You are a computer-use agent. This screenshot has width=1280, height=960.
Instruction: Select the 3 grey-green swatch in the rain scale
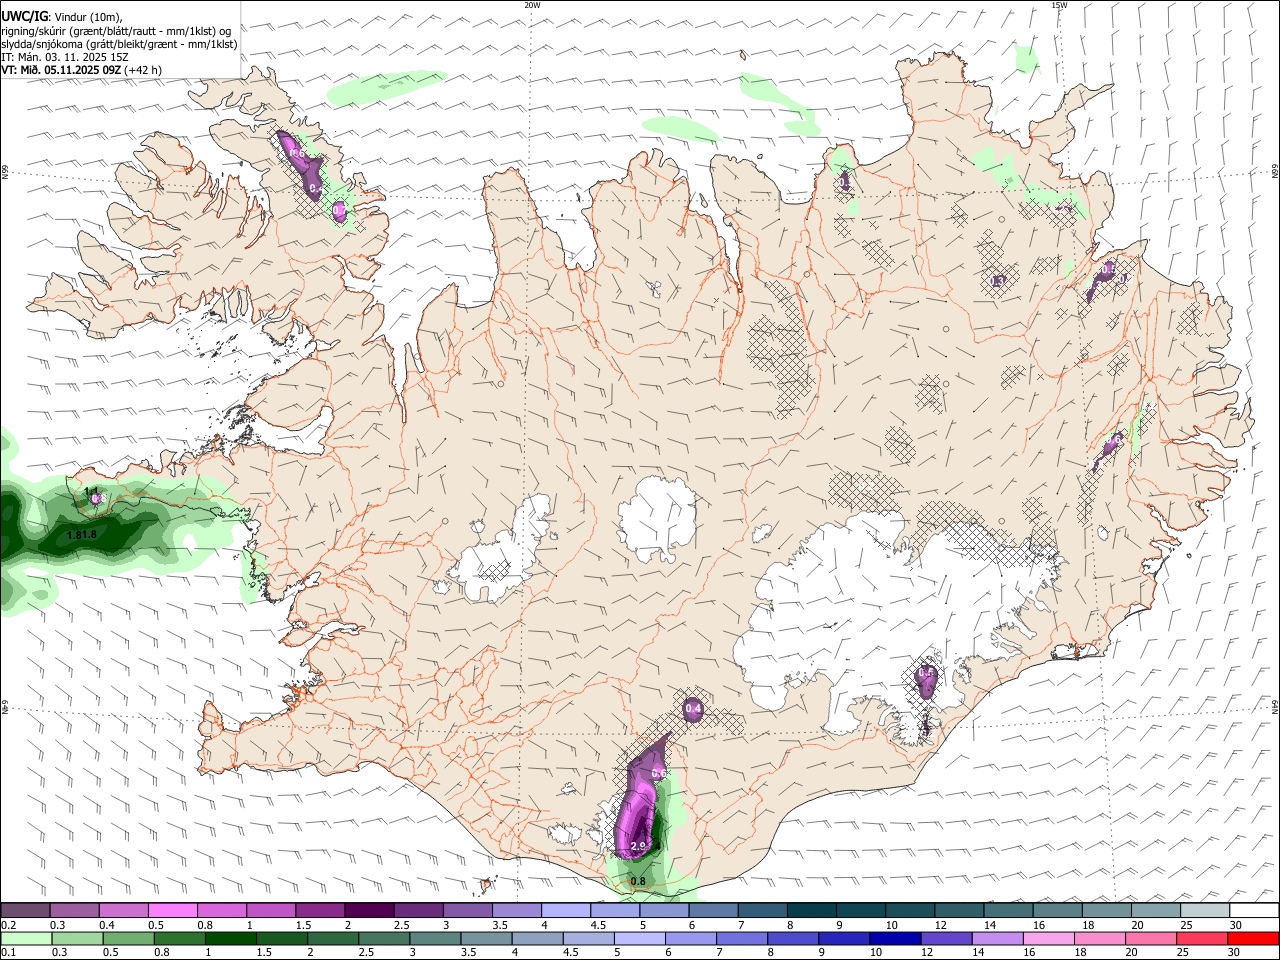click(435, 939)
